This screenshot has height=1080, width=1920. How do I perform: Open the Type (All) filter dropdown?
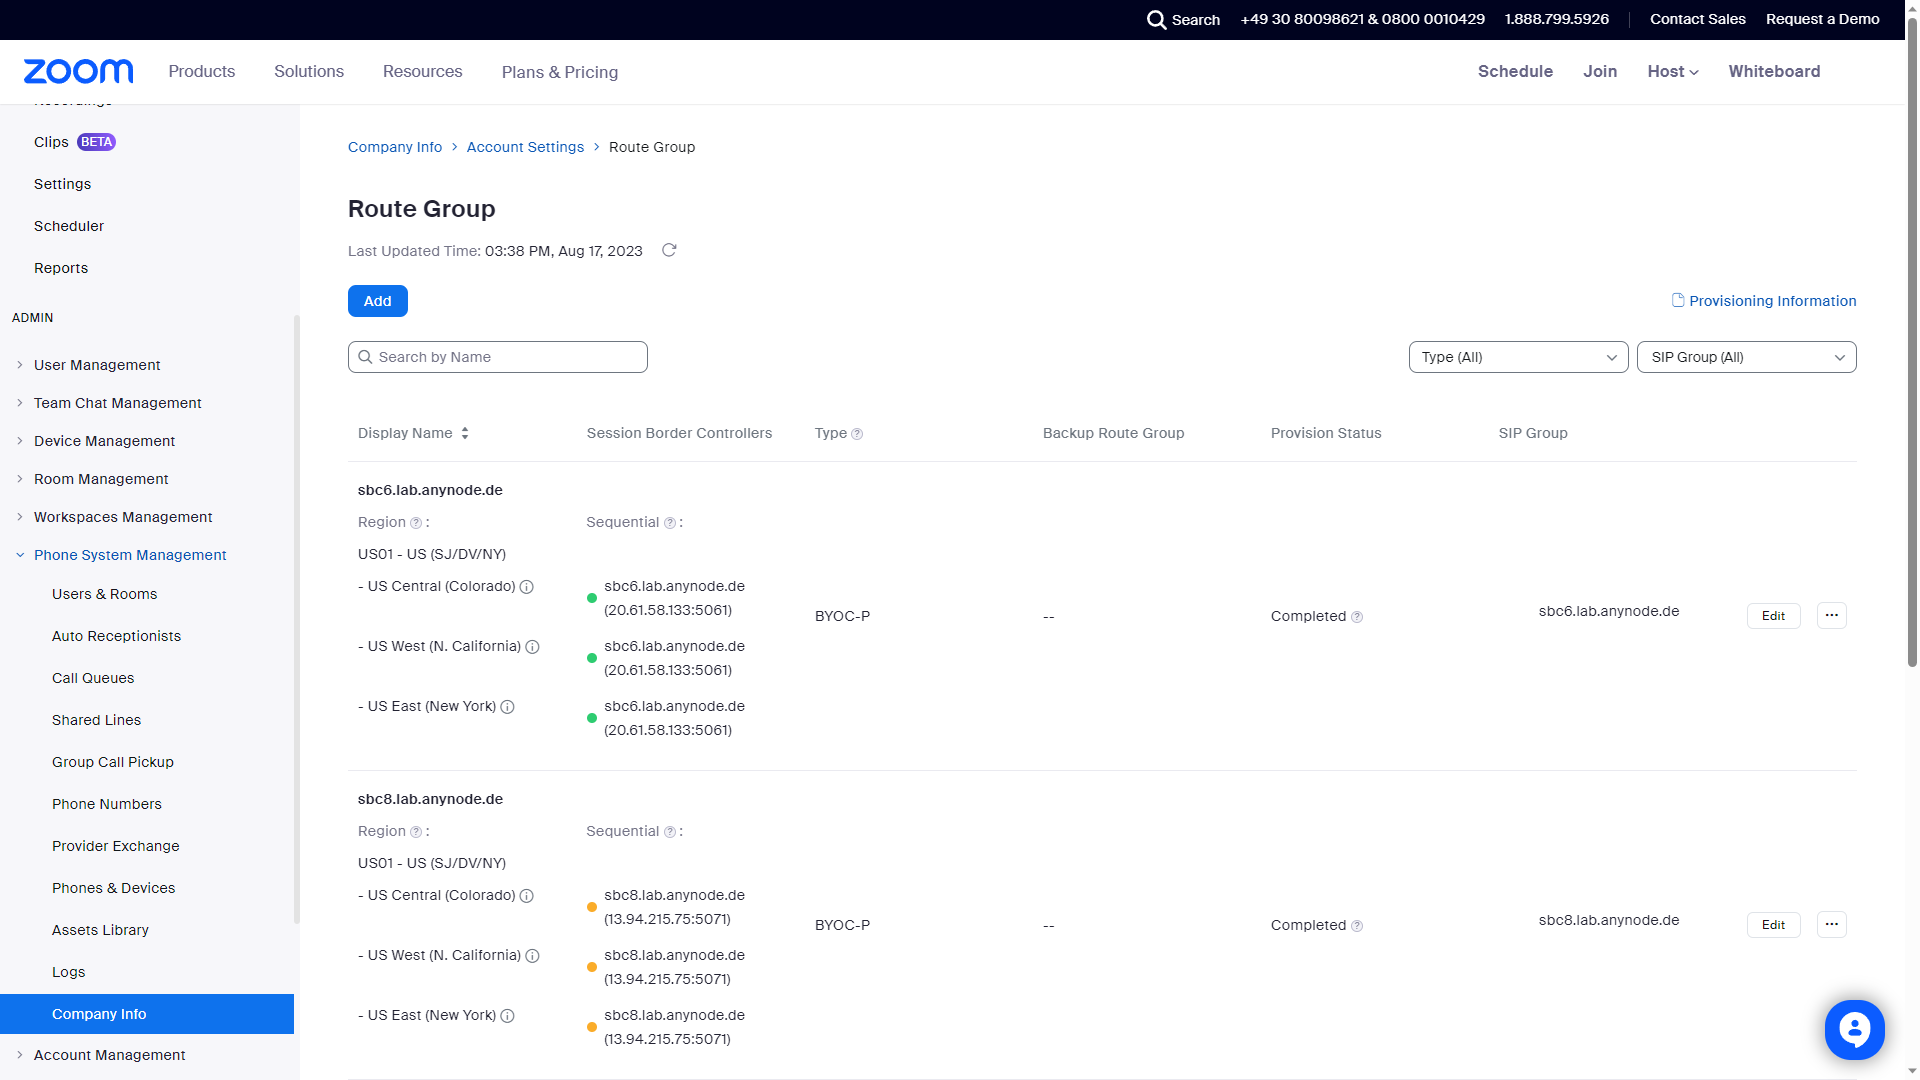pyautogui.click(x=1518, y=357)
